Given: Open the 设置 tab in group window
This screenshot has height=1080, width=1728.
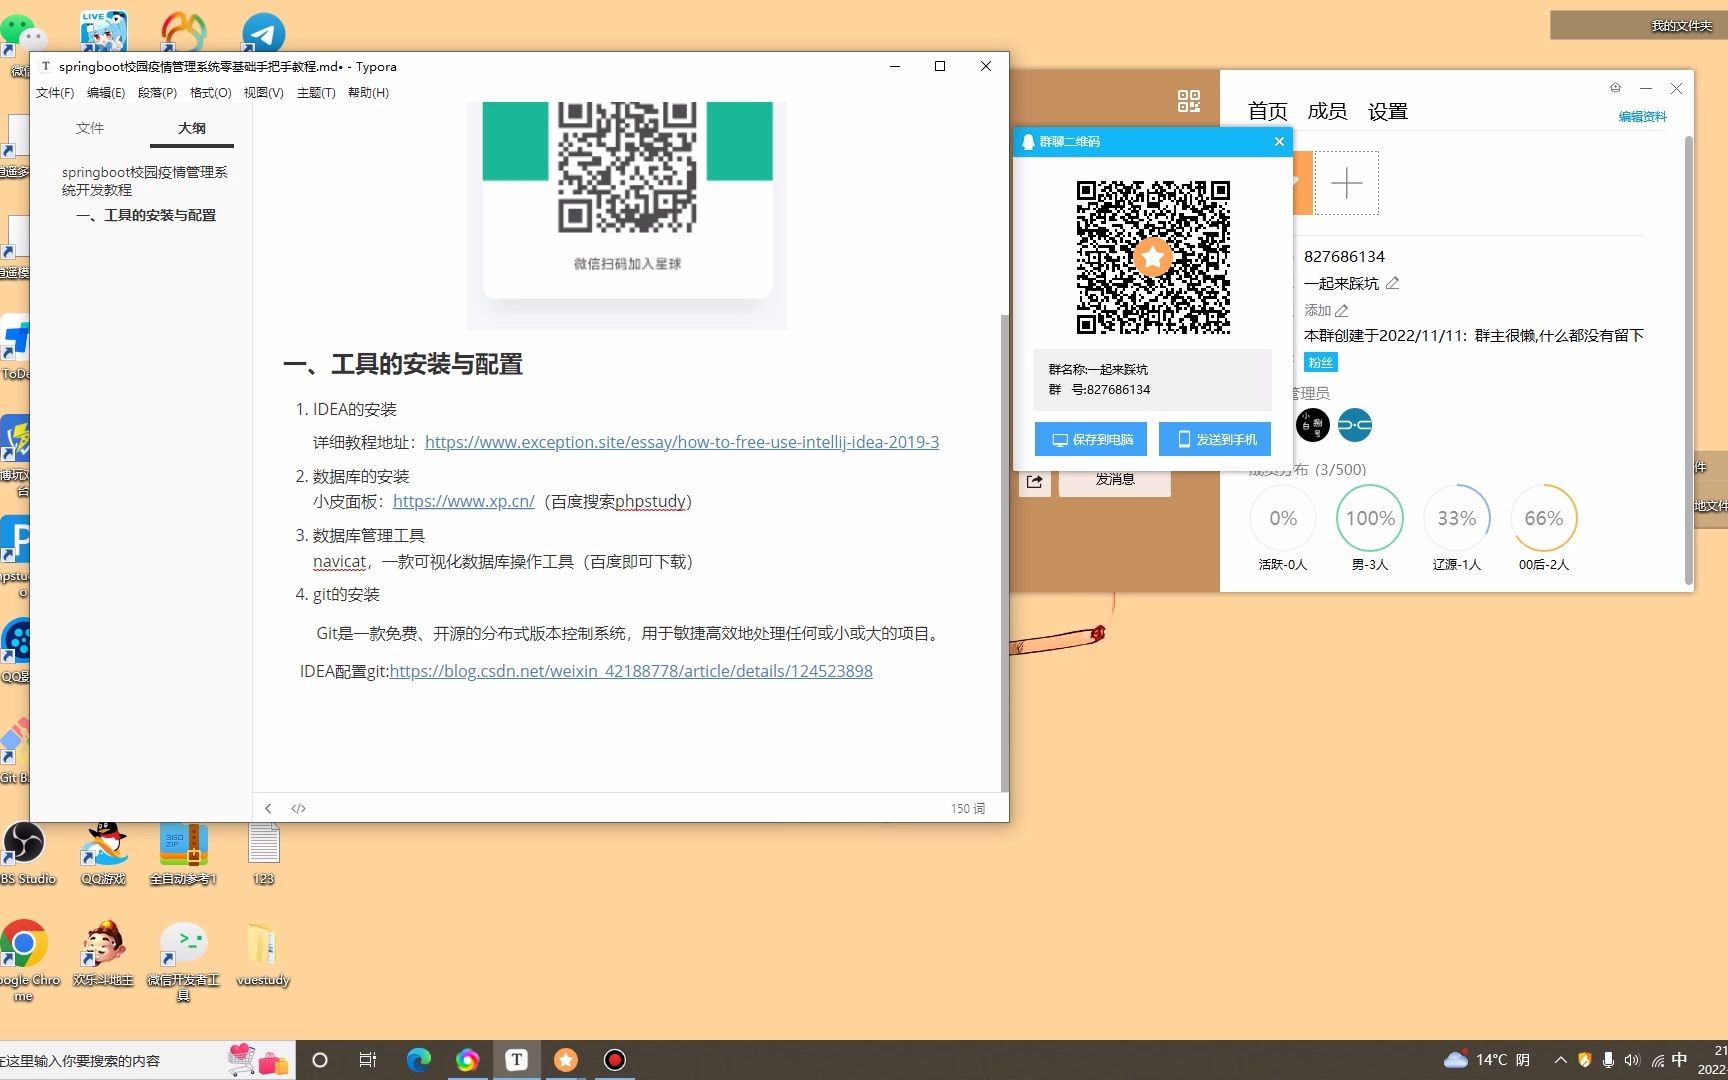Looking at the screenshot, I should [1388, 111].
